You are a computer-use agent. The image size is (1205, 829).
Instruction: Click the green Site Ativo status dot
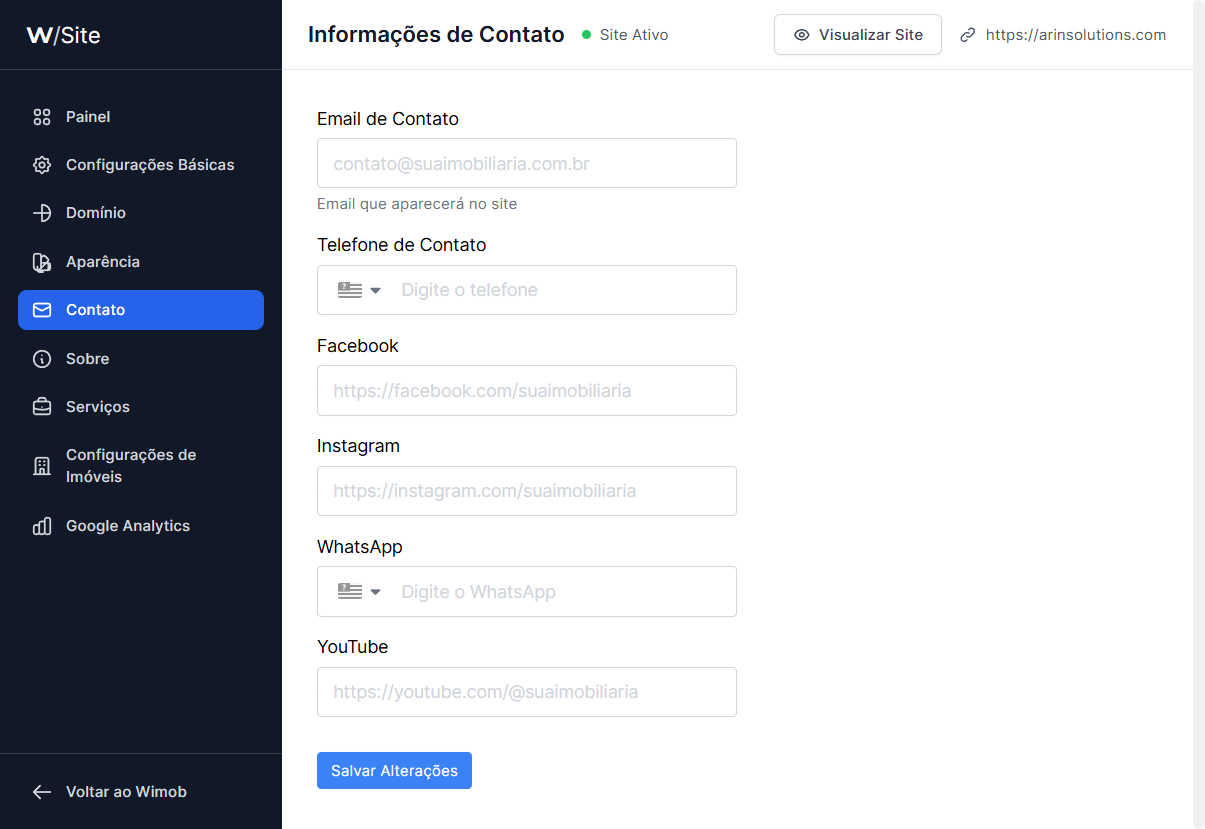[587, 35]
